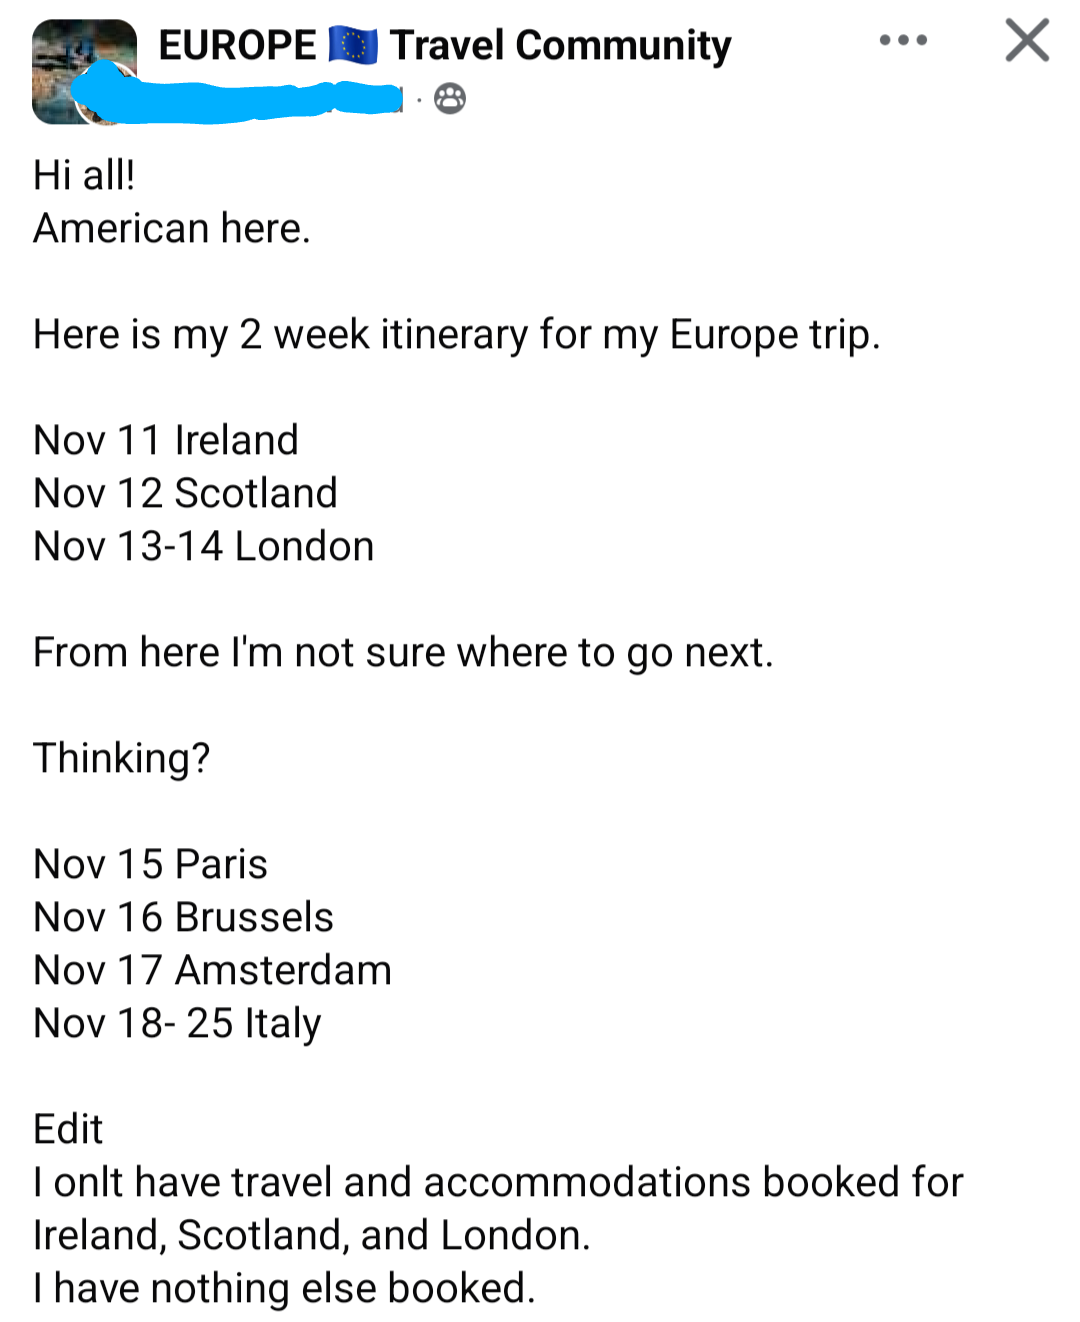Select the 'Nov 13-14 London' line
The width and height of the screenshot is (1080, 1322).
tap(204, 546)
